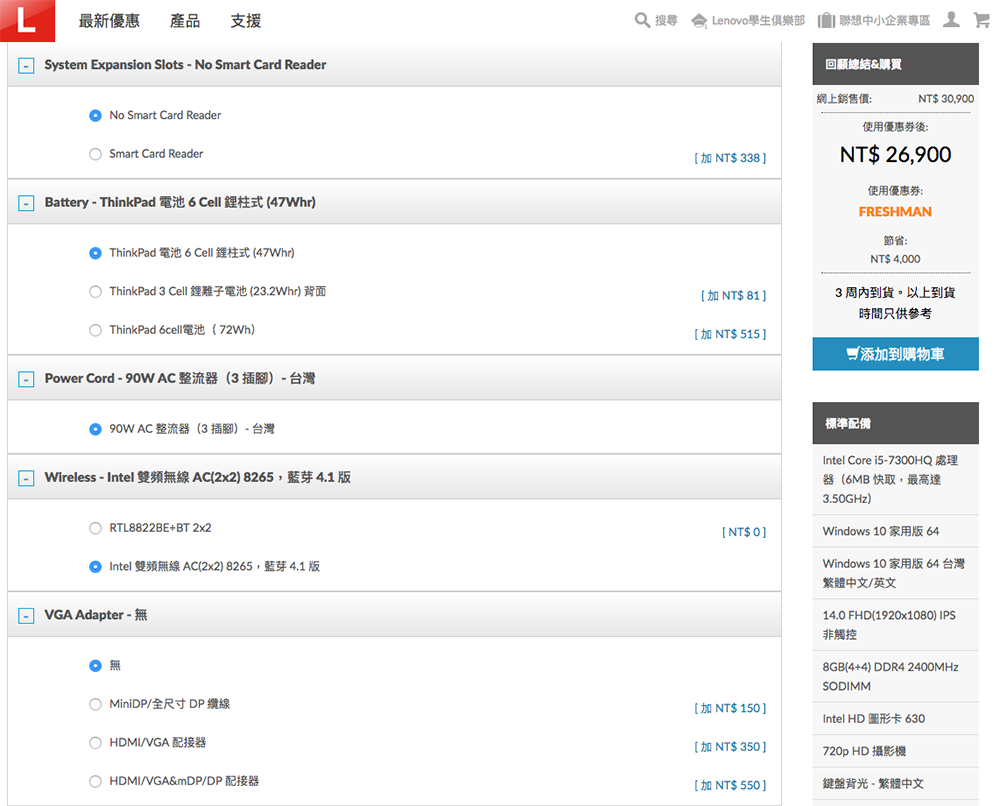Select the Smart Card Reader option
The height and width of the screenshot is (806, 1000).
(96, 154)
